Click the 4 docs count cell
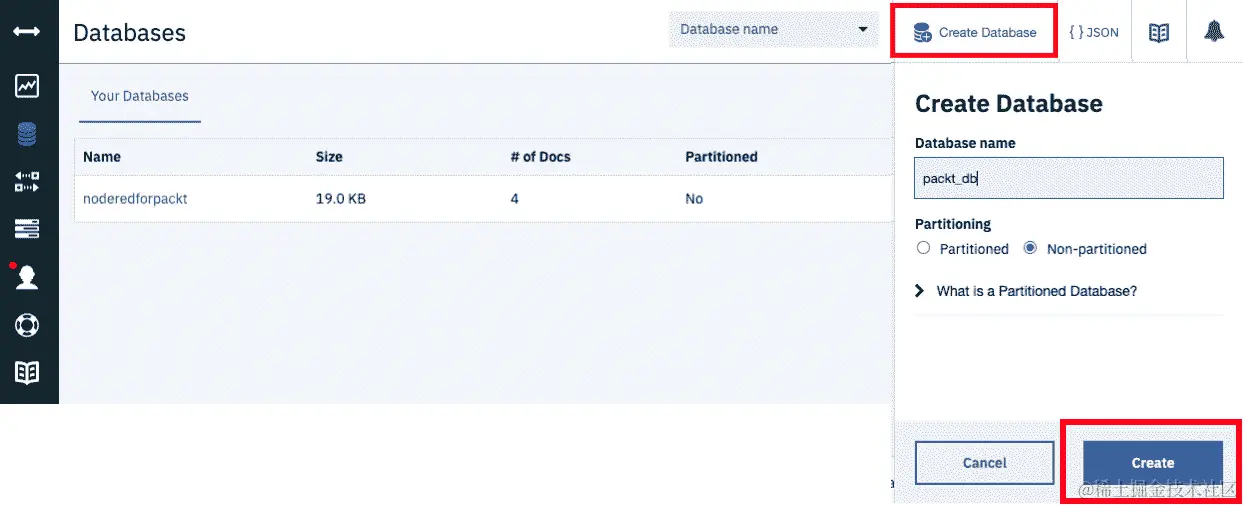Viewport: 1244px width, 506px height. pos(514,199)
